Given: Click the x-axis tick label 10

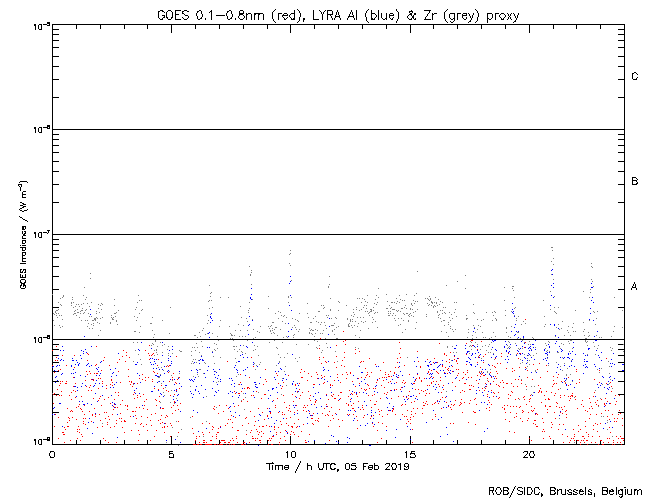Looking at the screenshot, I should tap(290, 453).
